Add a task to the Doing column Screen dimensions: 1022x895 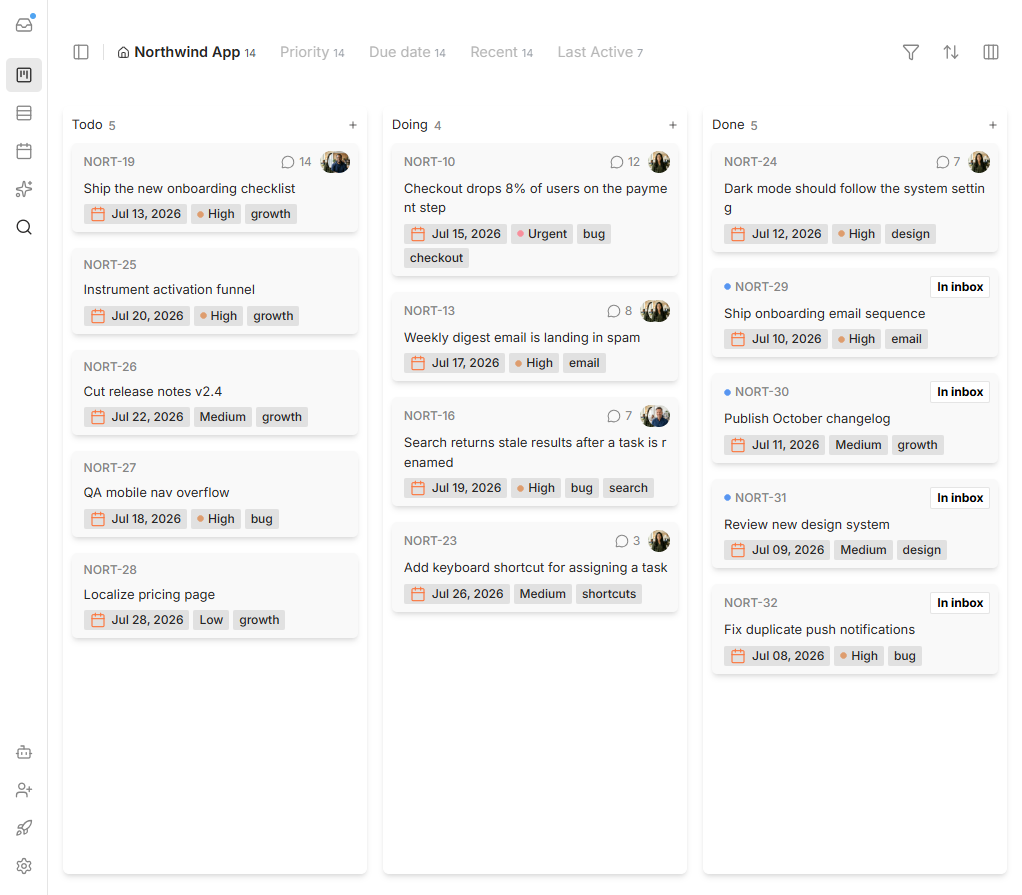[673, 125]
